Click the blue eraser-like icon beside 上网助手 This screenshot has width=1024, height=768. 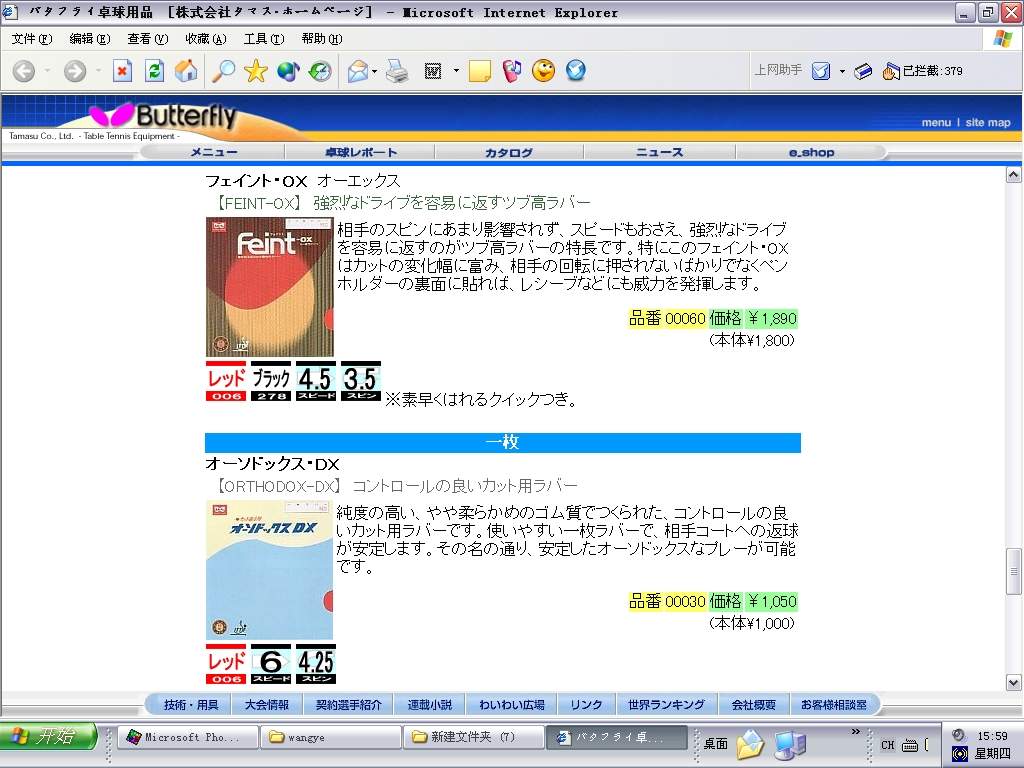pyautogui.click(x=863, y=71)
